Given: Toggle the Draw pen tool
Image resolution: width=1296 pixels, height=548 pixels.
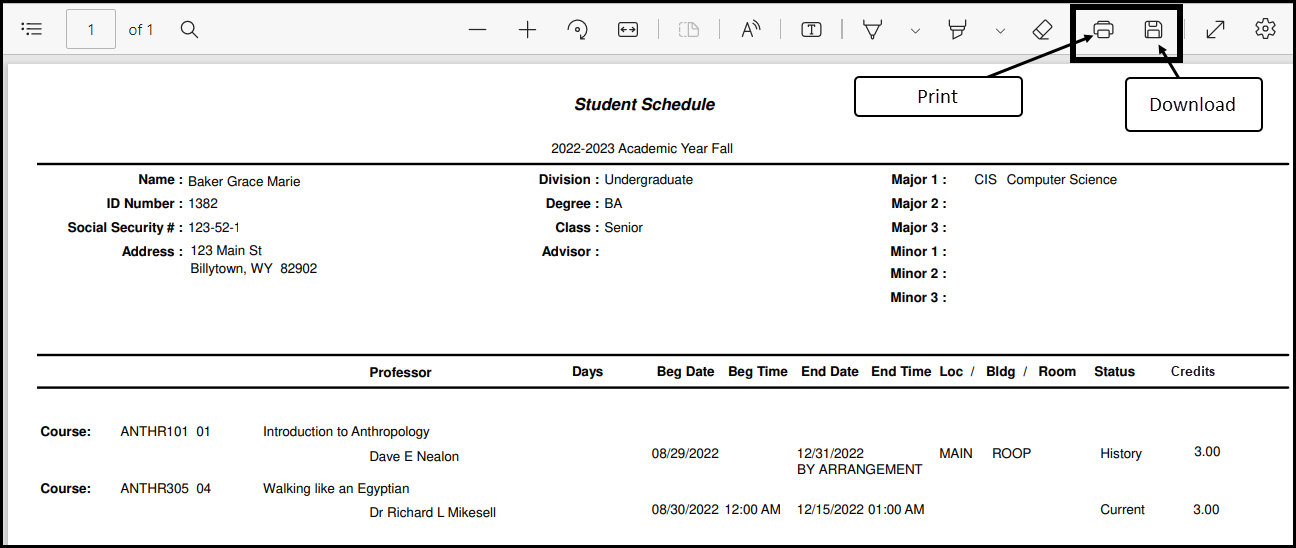Looking at the screenshot, I should click(872, 30).
